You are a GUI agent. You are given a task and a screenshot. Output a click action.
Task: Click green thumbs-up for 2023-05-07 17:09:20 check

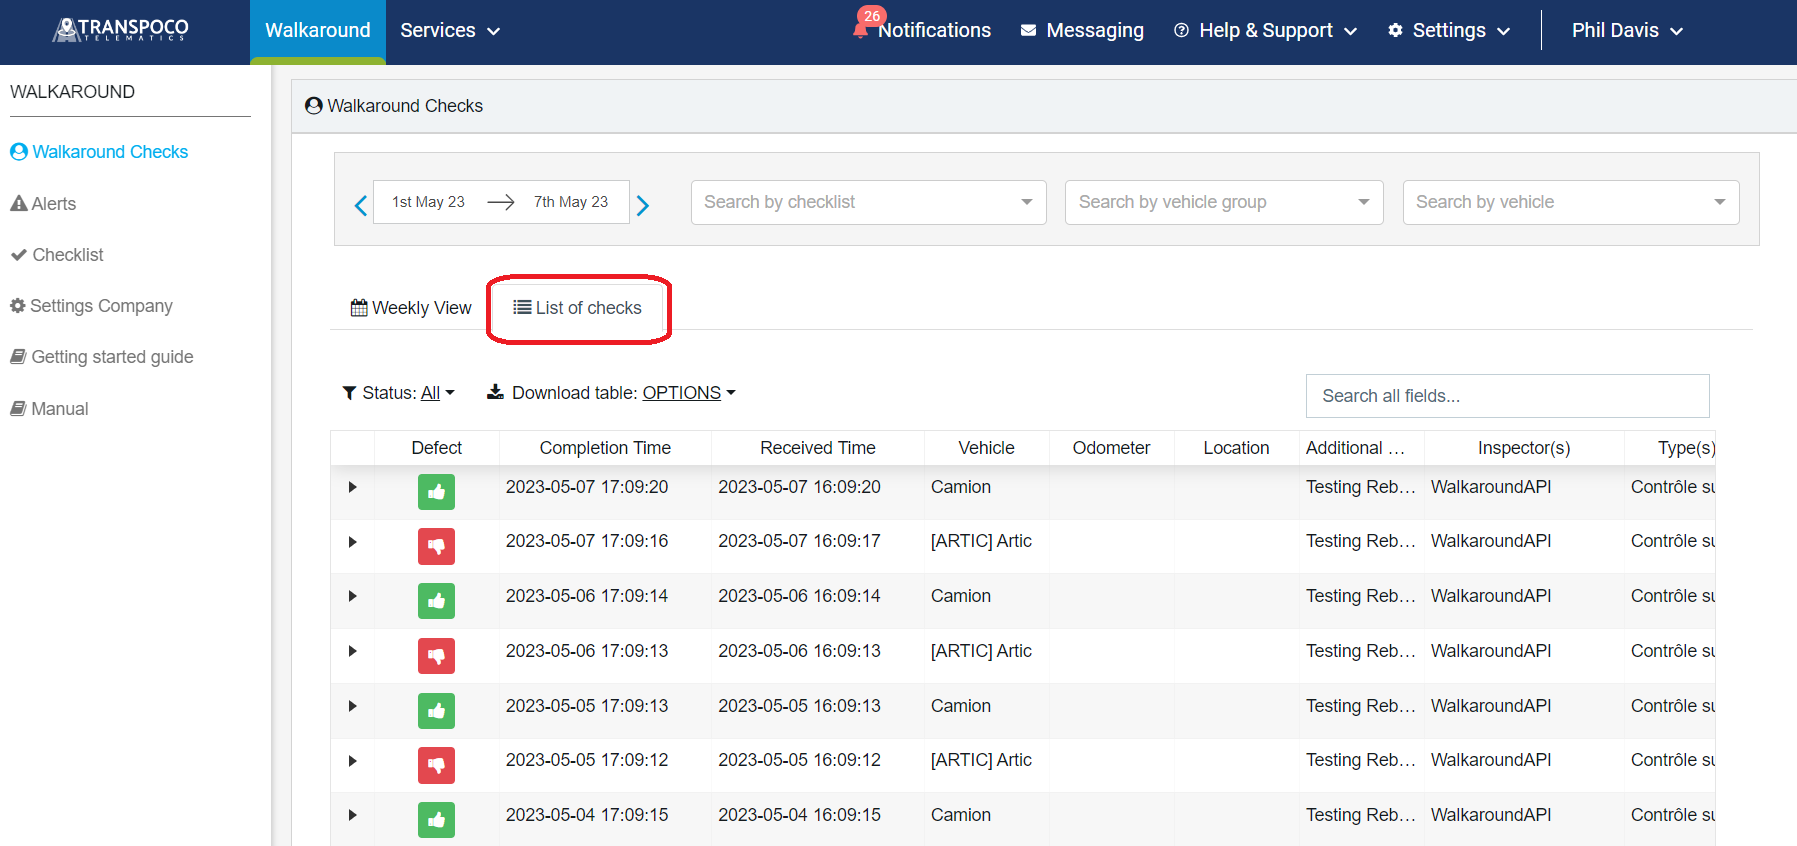[x=436, y=492]
